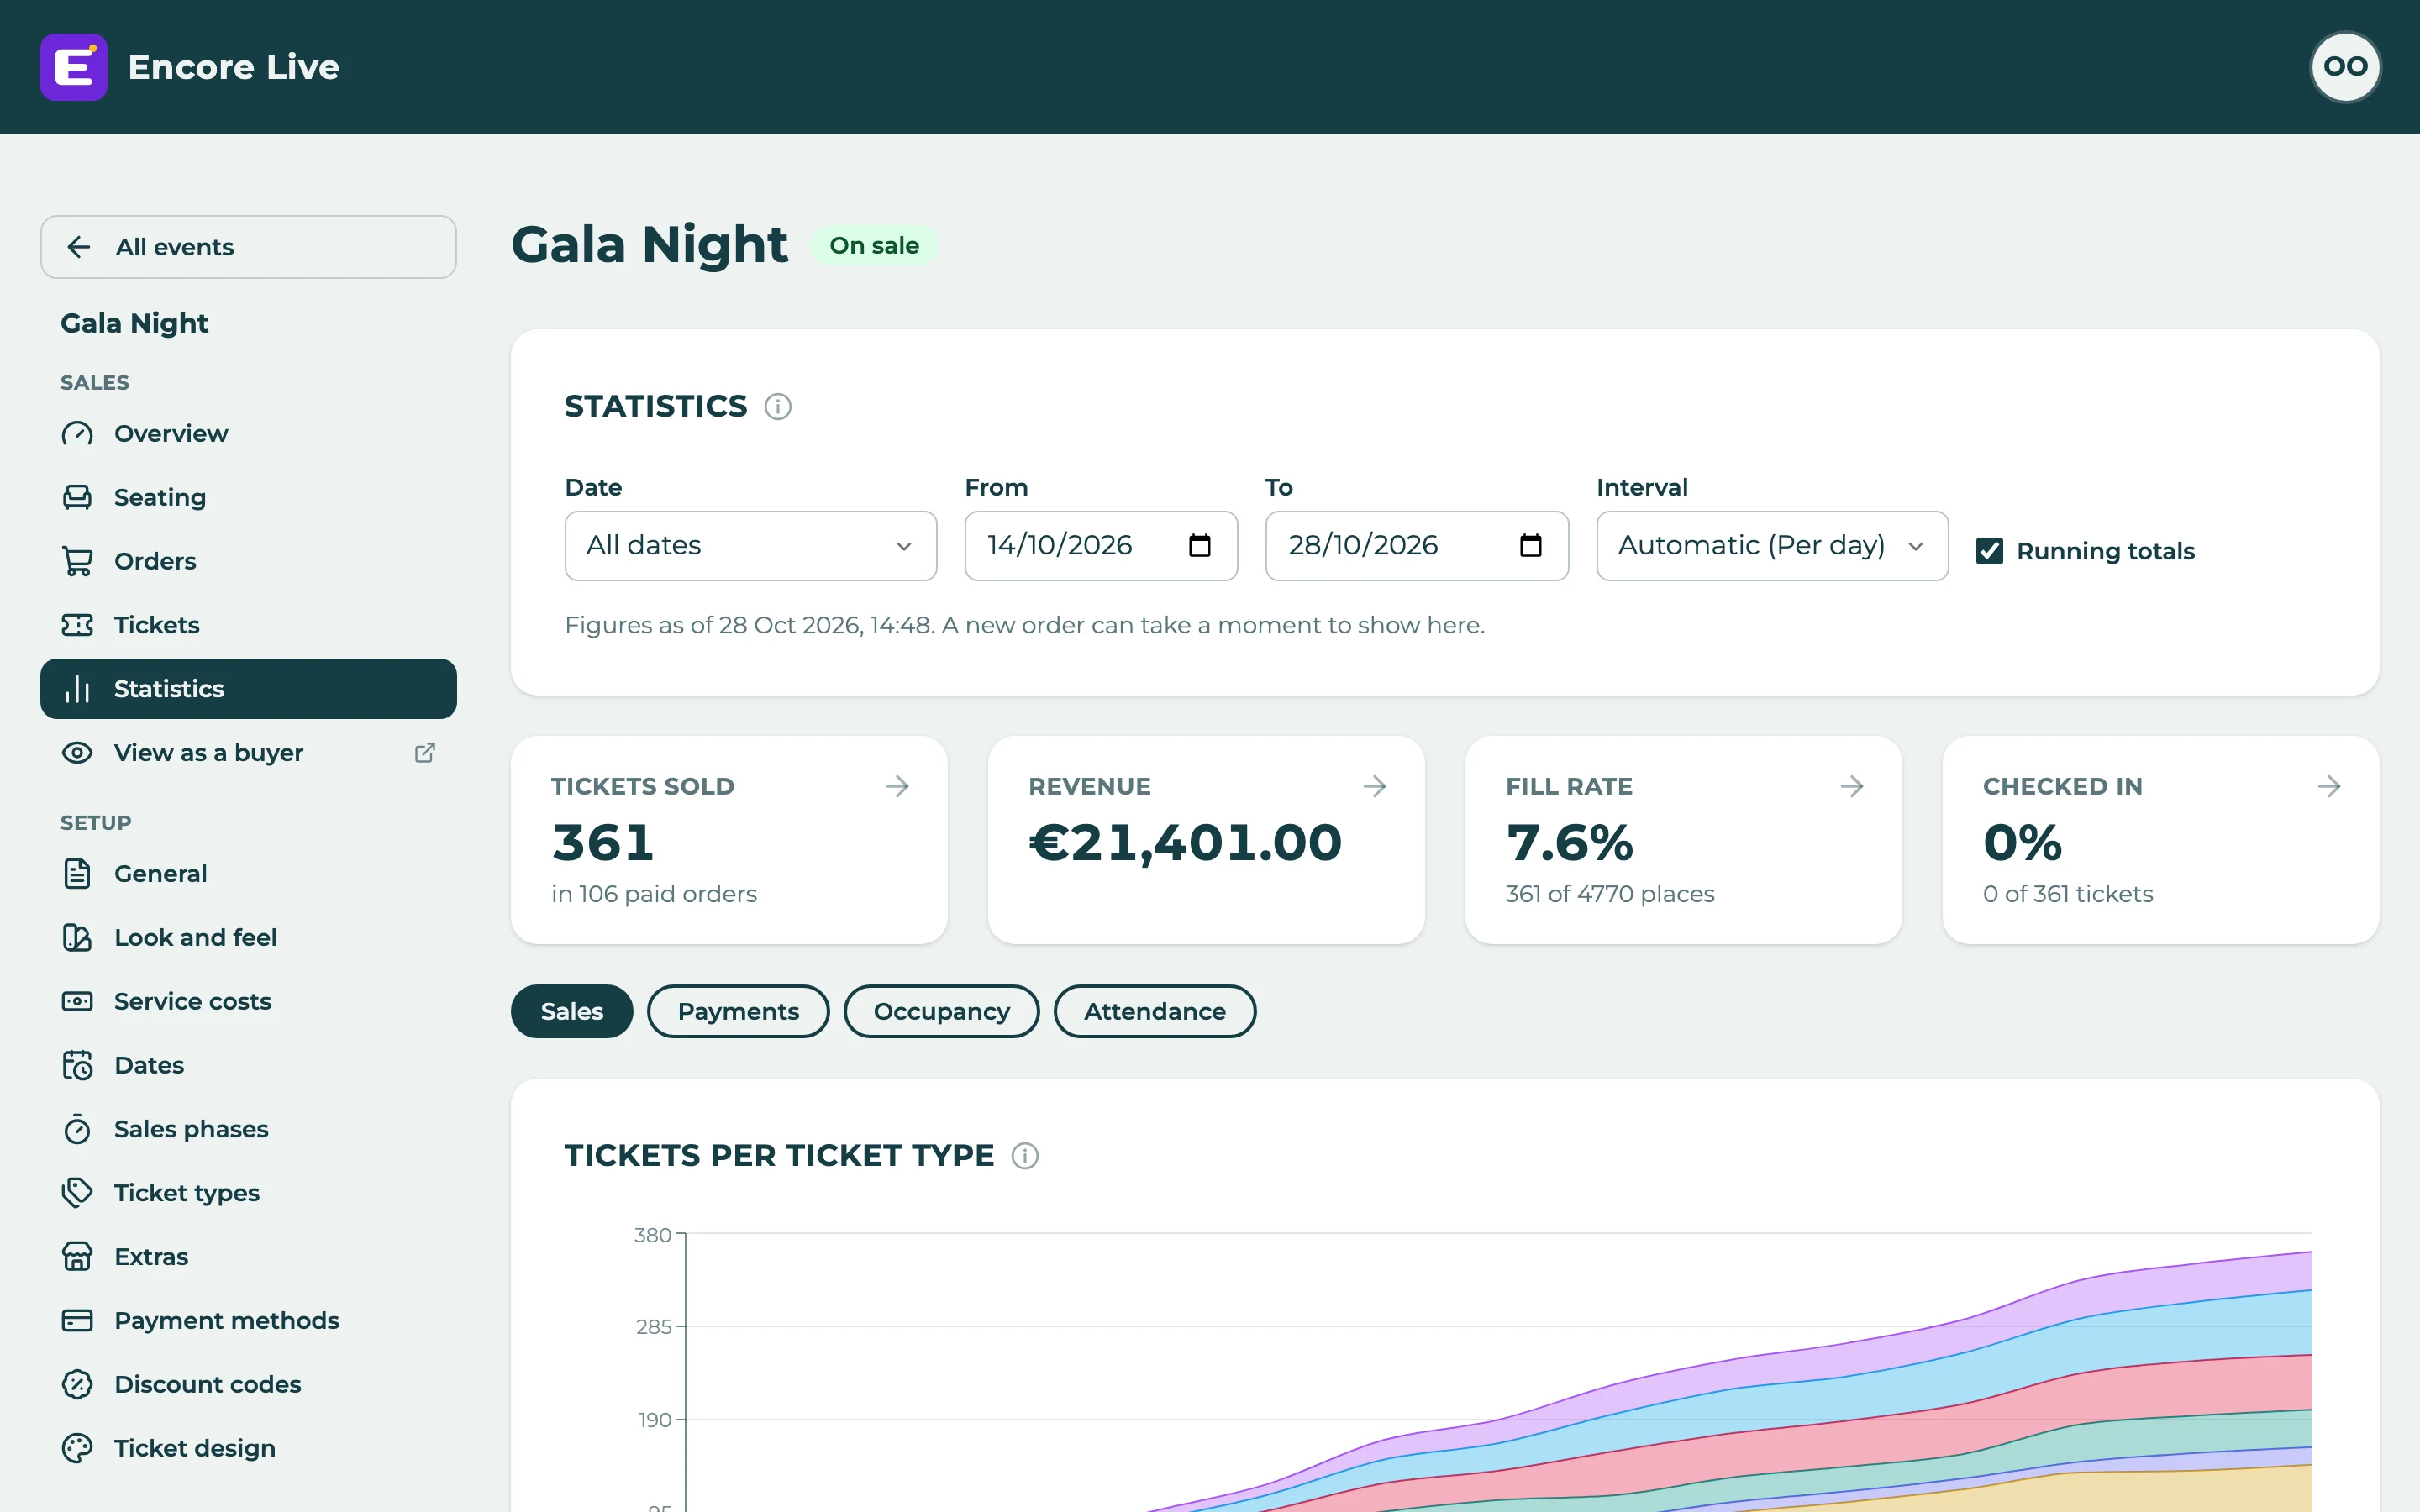Image resolution: width=2420 pixels, height=1512 pixels.
Task: Go back to All events
Action: pyautogui.click(x=248, y=247)
